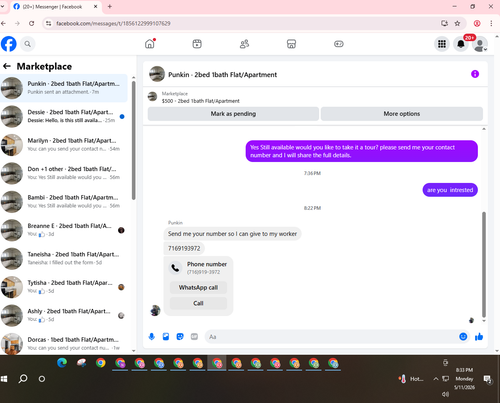Open Marilyn conversation
Viewport: 500px width, 403px height.
(64, 145)
